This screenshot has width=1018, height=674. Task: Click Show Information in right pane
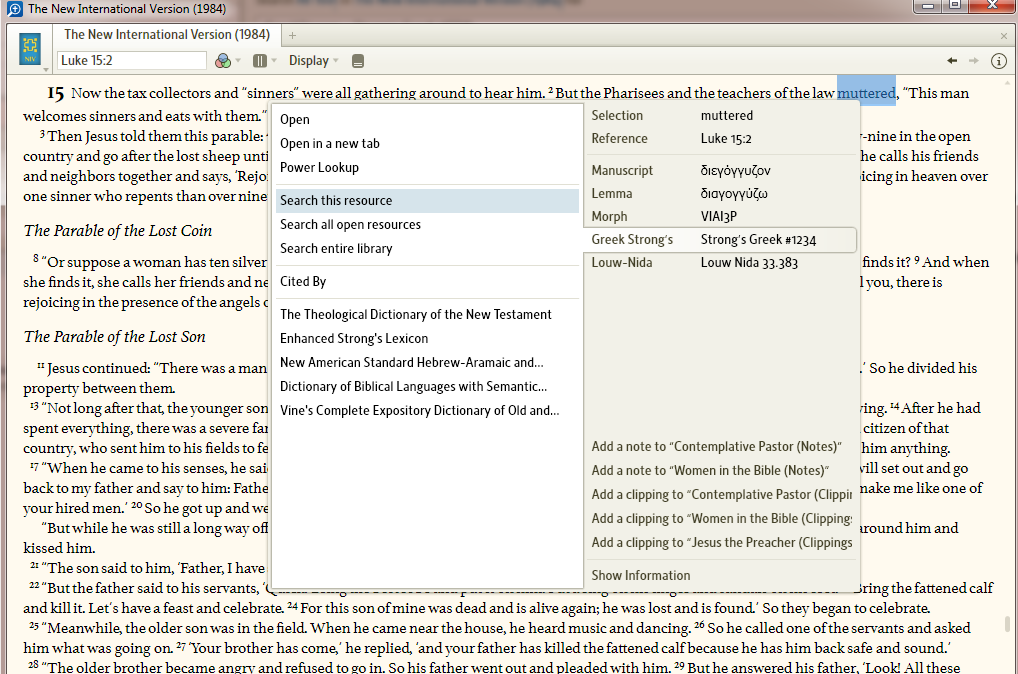640,575
